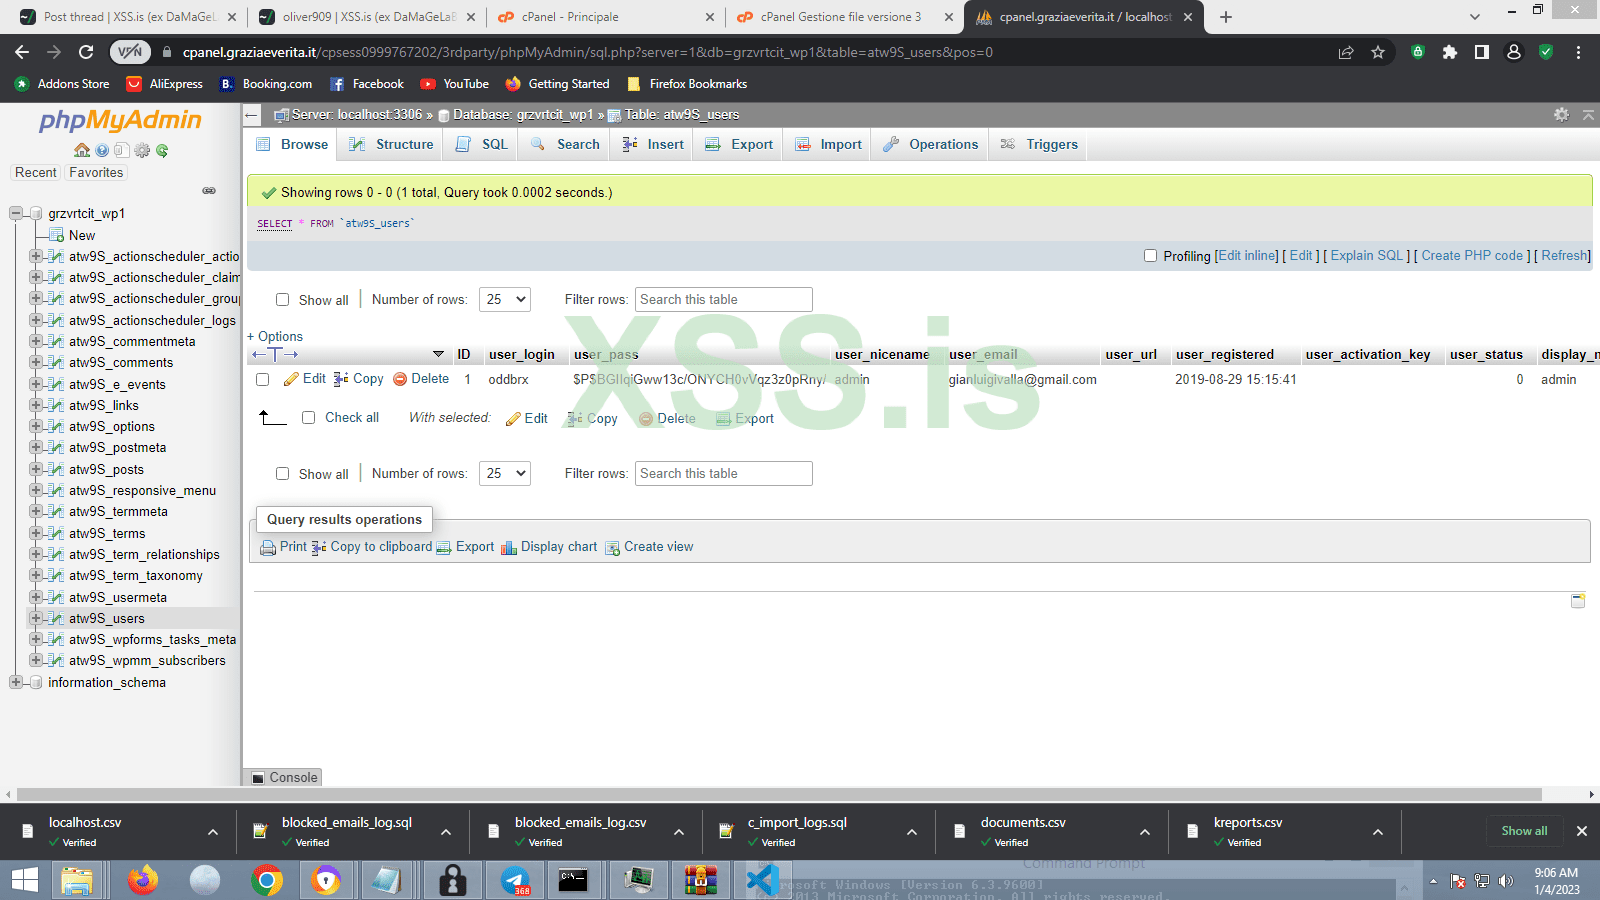Go to phpMyAdmin home icon
This screenshot has width=1600, height=900.
(x=82, y=150)
